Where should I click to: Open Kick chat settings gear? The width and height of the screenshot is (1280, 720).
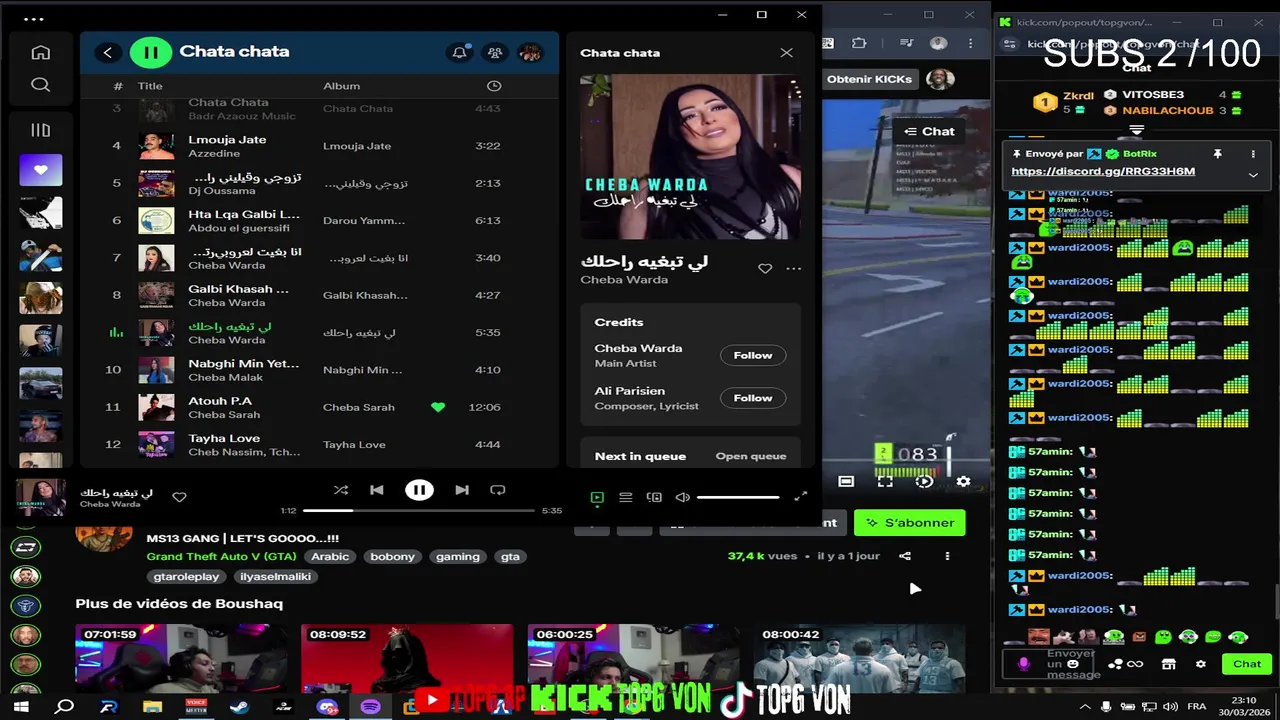[1201, 664]
